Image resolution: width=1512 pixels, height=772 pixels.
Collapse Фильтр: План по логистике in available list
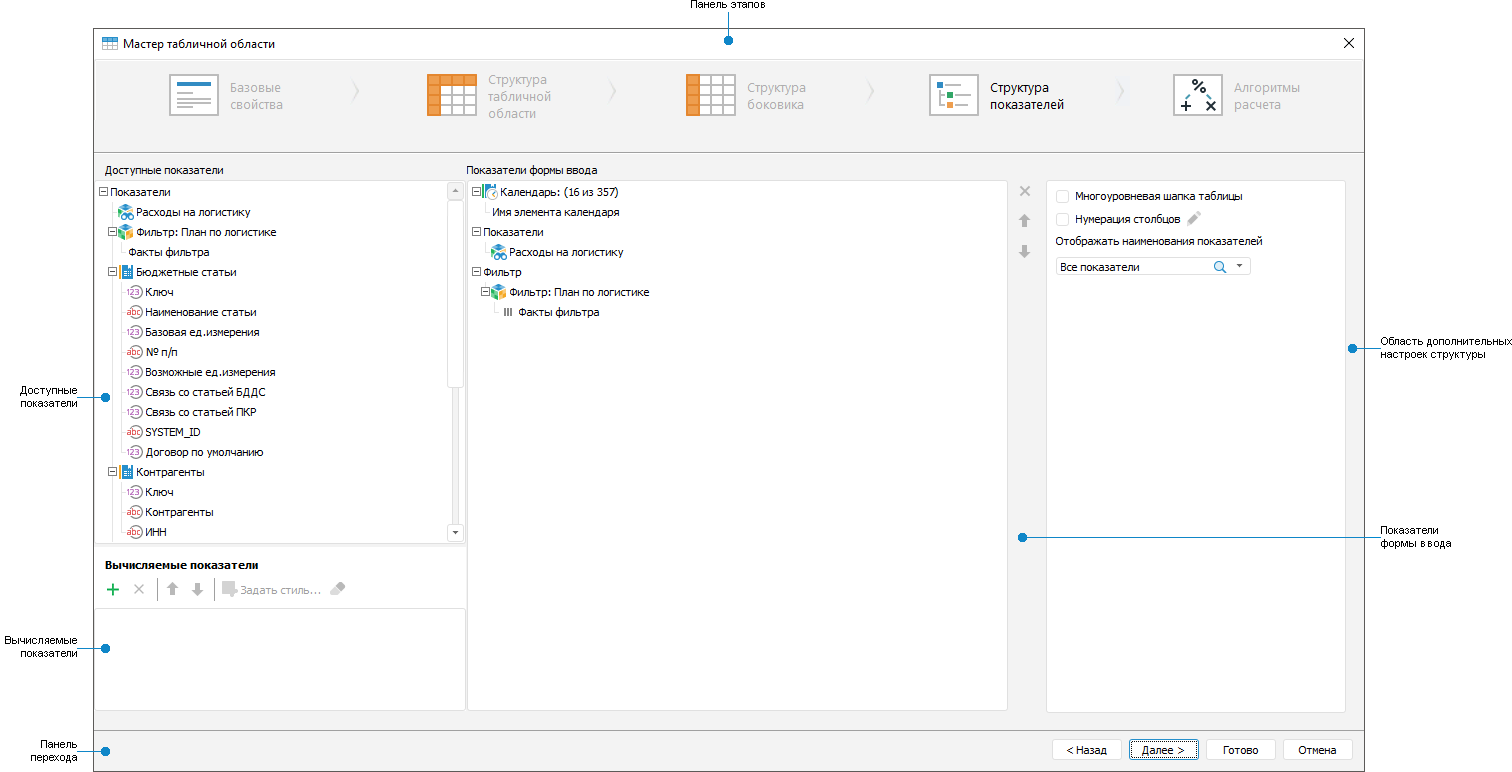112,232
